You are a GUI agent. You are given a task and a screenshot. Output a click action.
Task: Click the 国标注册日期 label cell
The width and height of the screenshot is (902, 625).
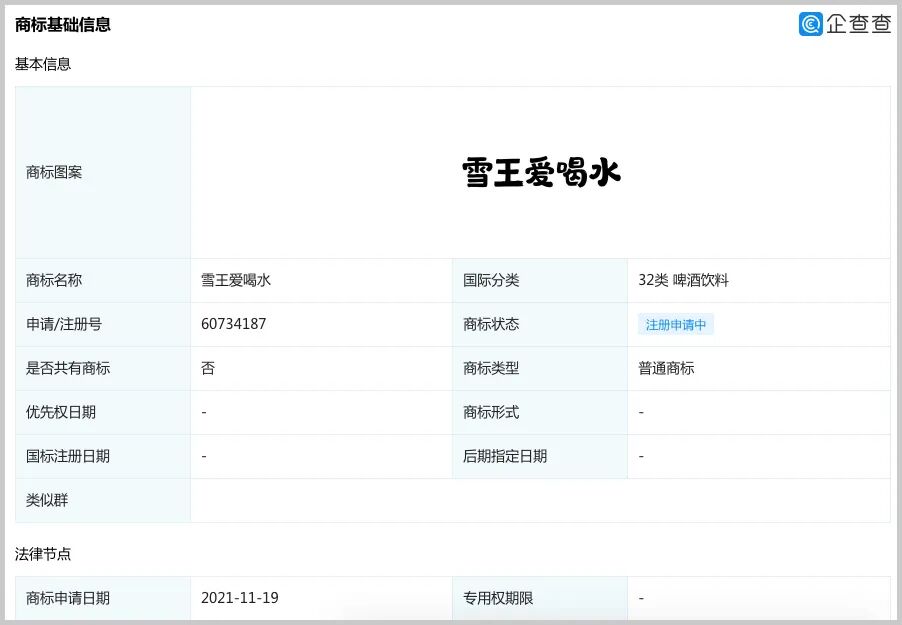pos(103,456)
